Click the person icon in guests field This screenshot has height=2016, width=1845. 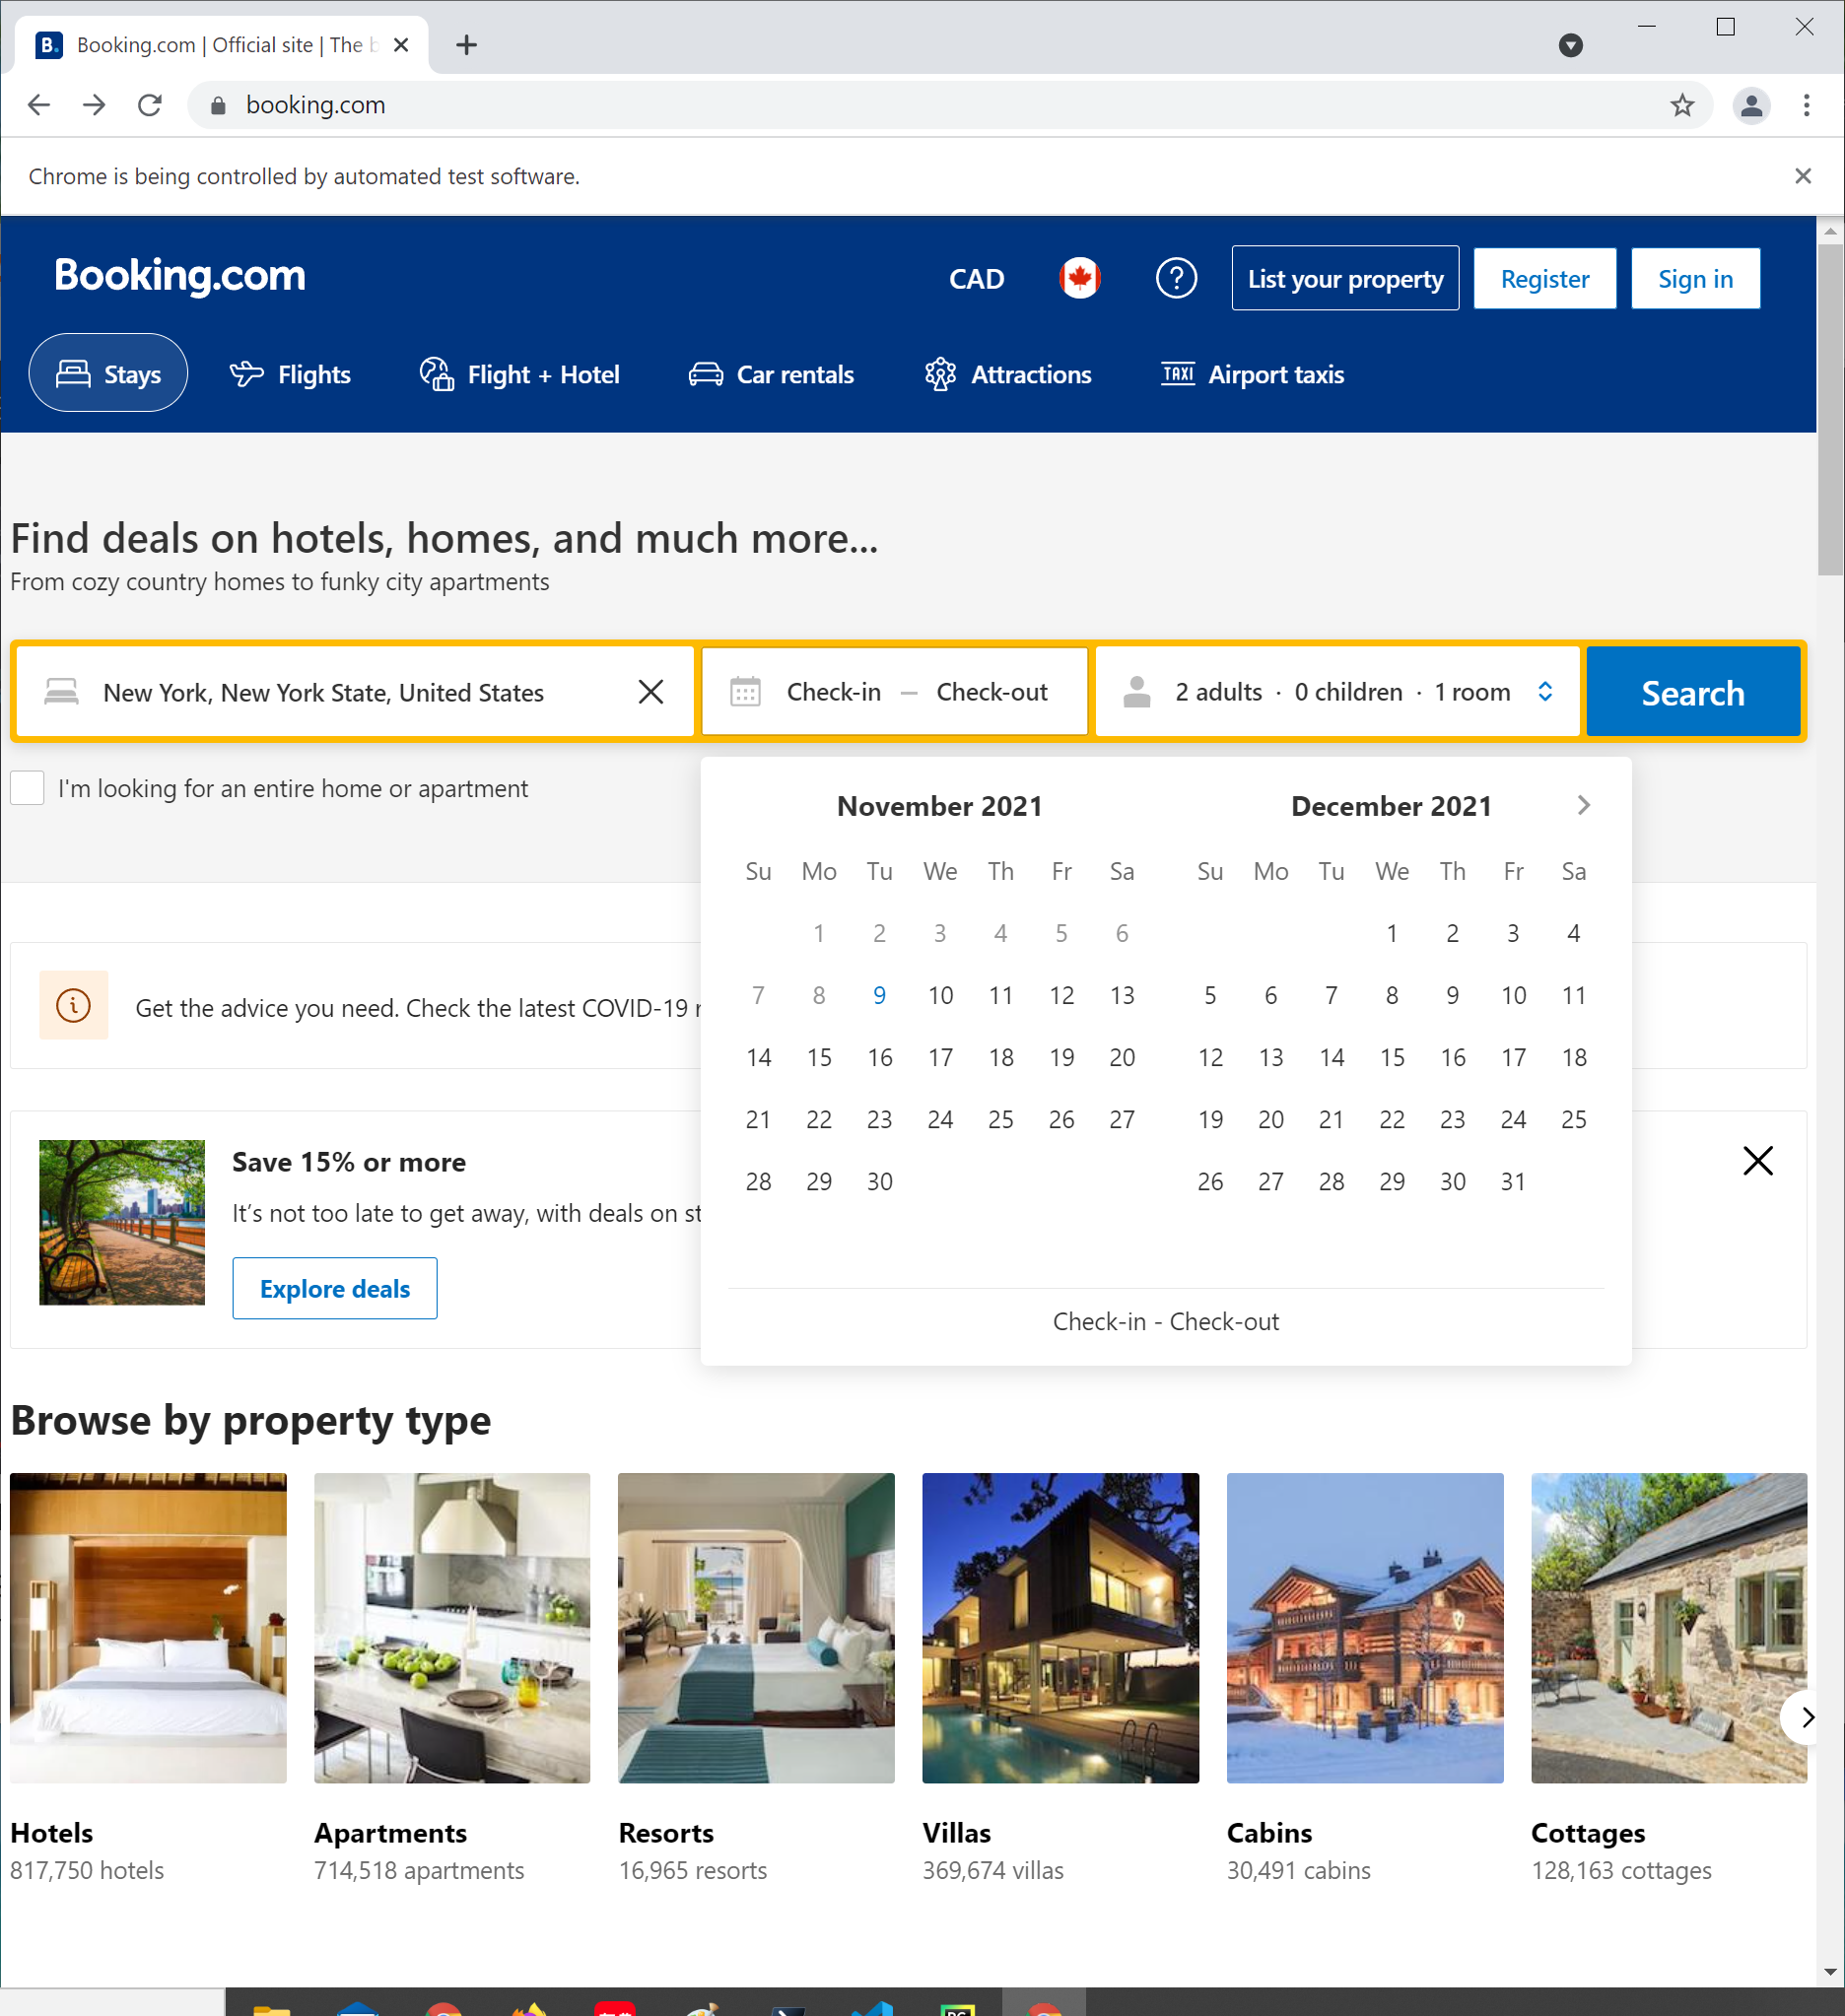[1137, 692]
